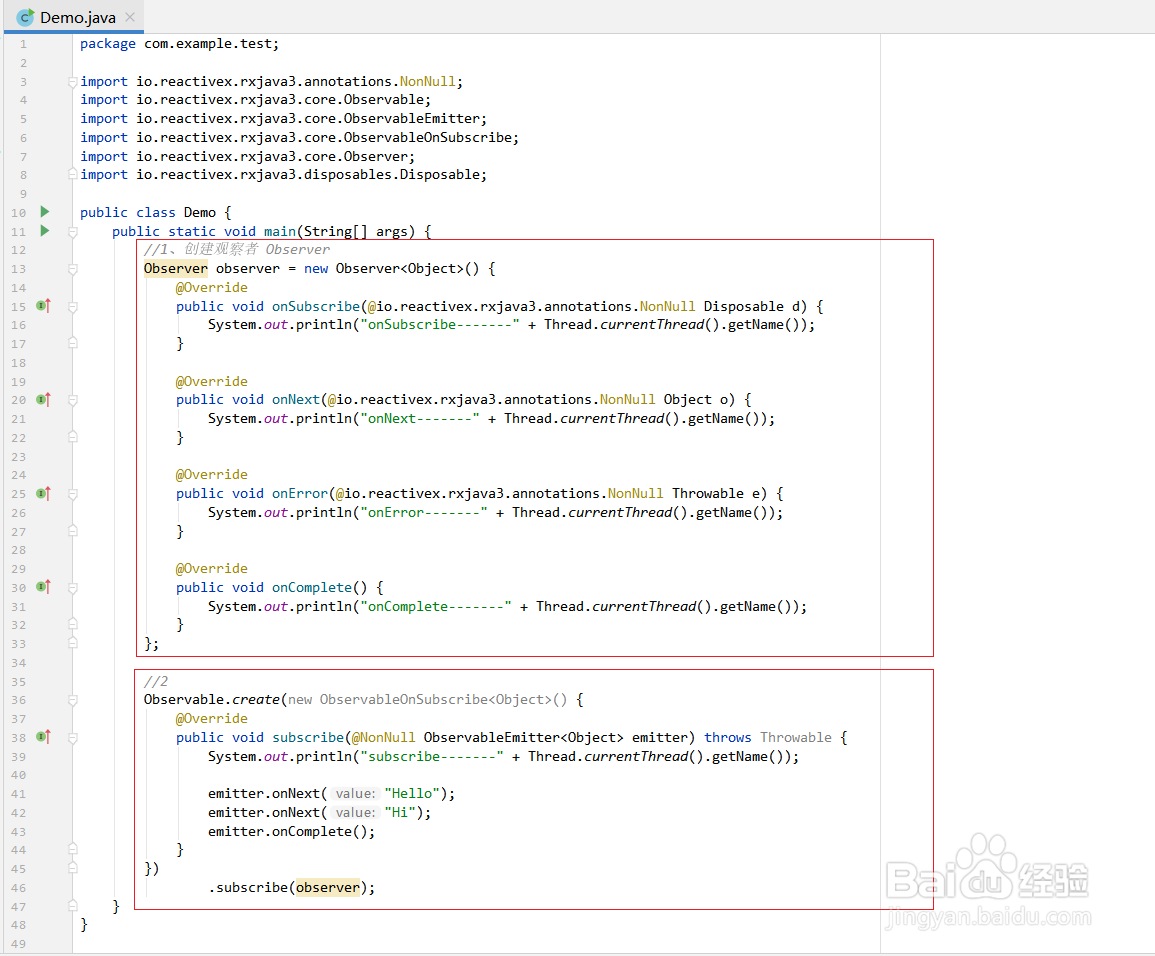Click the 'onSubscribe' method name declaration

pos(316,306)
